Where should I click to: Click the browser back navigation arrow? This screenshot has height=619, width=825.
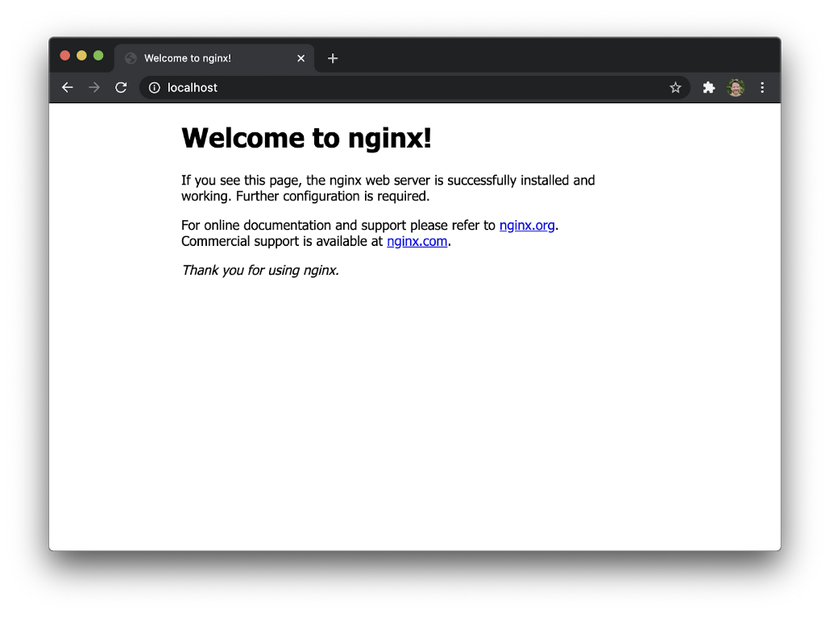(66, 87)
